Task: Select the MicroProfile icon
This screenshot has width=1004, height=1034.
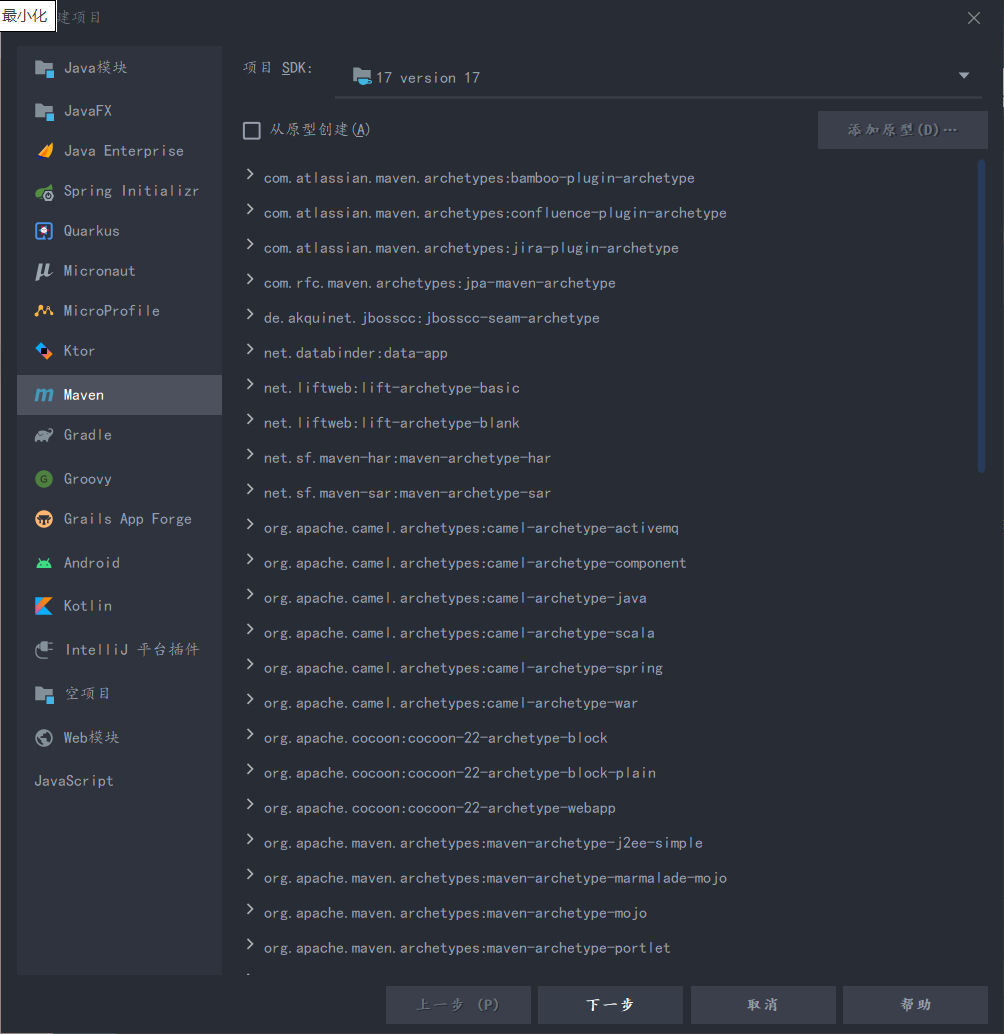Action: tap(44, 311)
